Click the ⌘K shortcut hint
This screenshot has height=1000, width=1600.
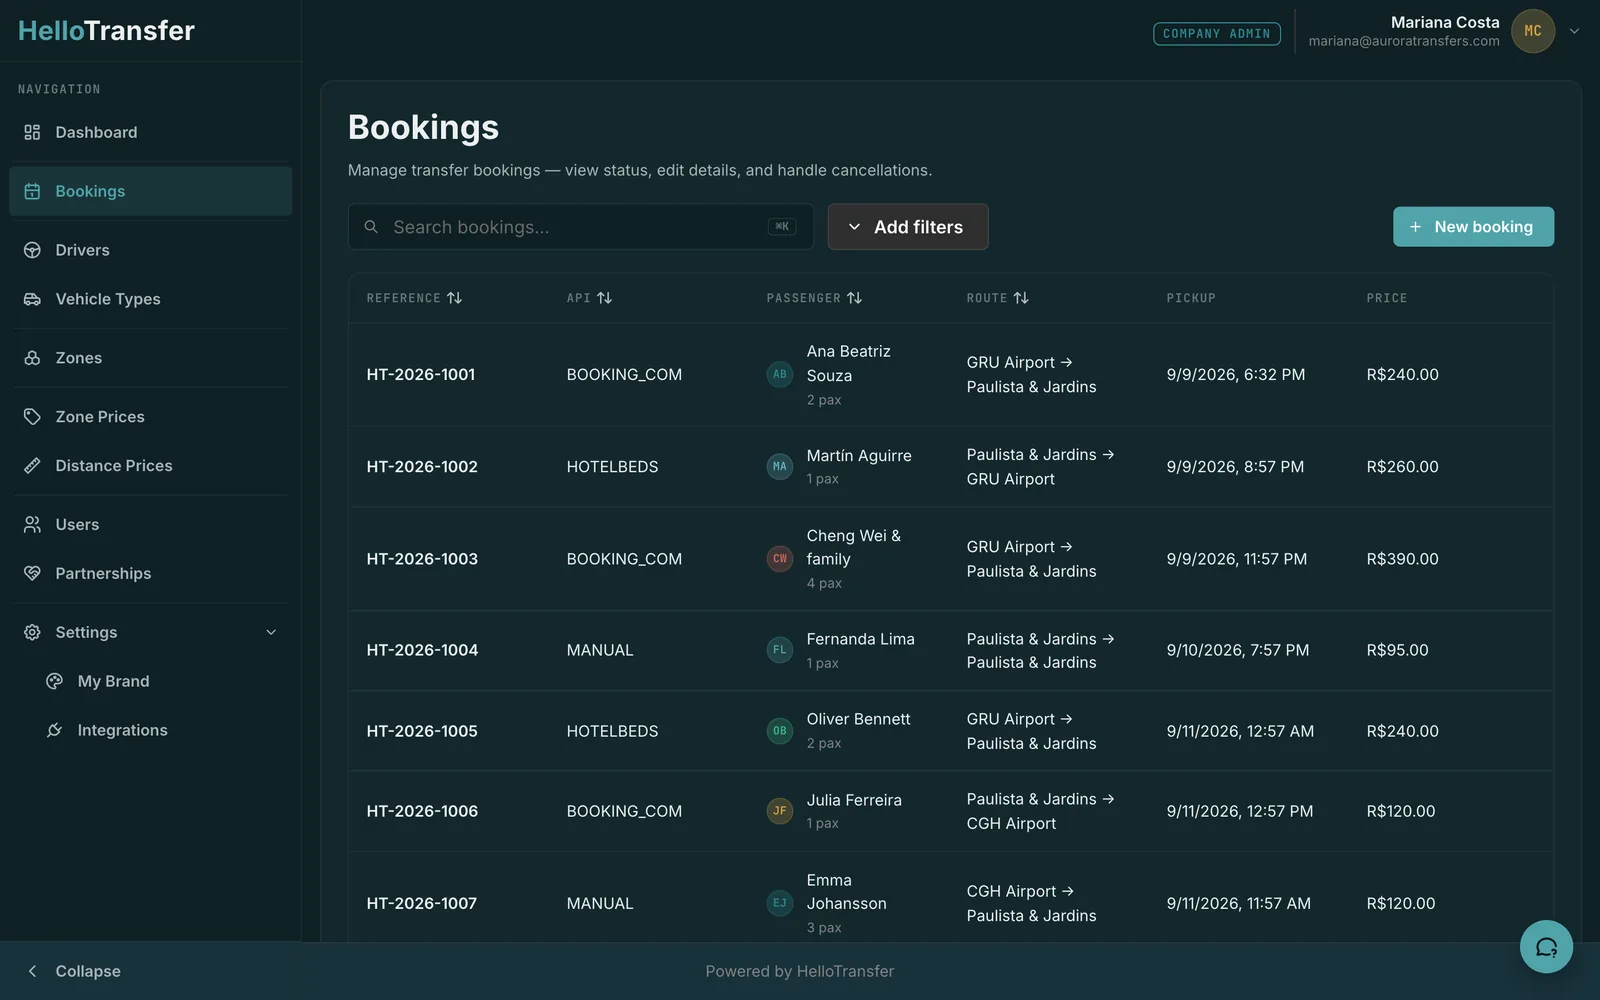click(782, 227)
